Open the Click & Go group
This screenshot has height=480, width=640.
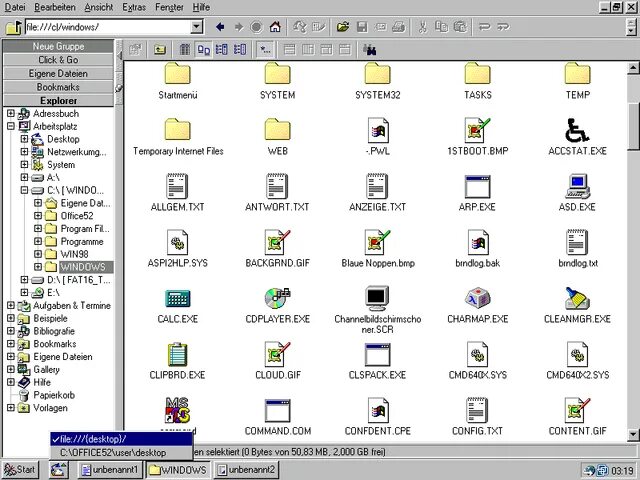(58, 60)
